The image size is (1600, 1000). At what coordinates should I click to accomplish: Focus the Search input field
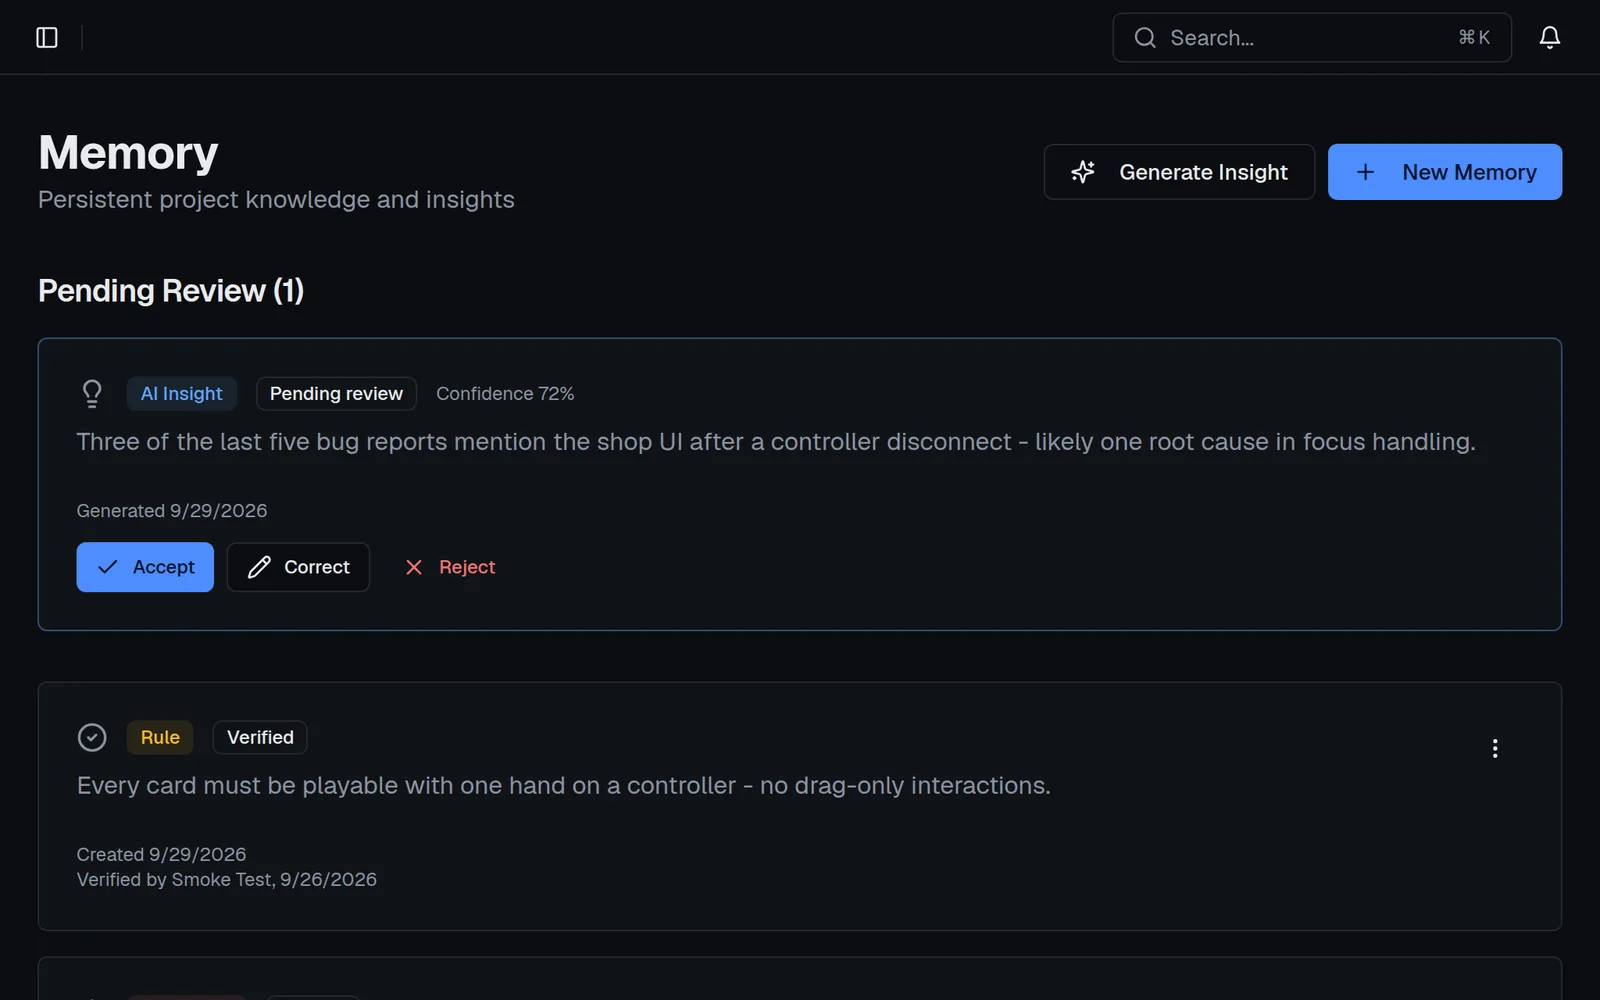tap(1311, 38)
